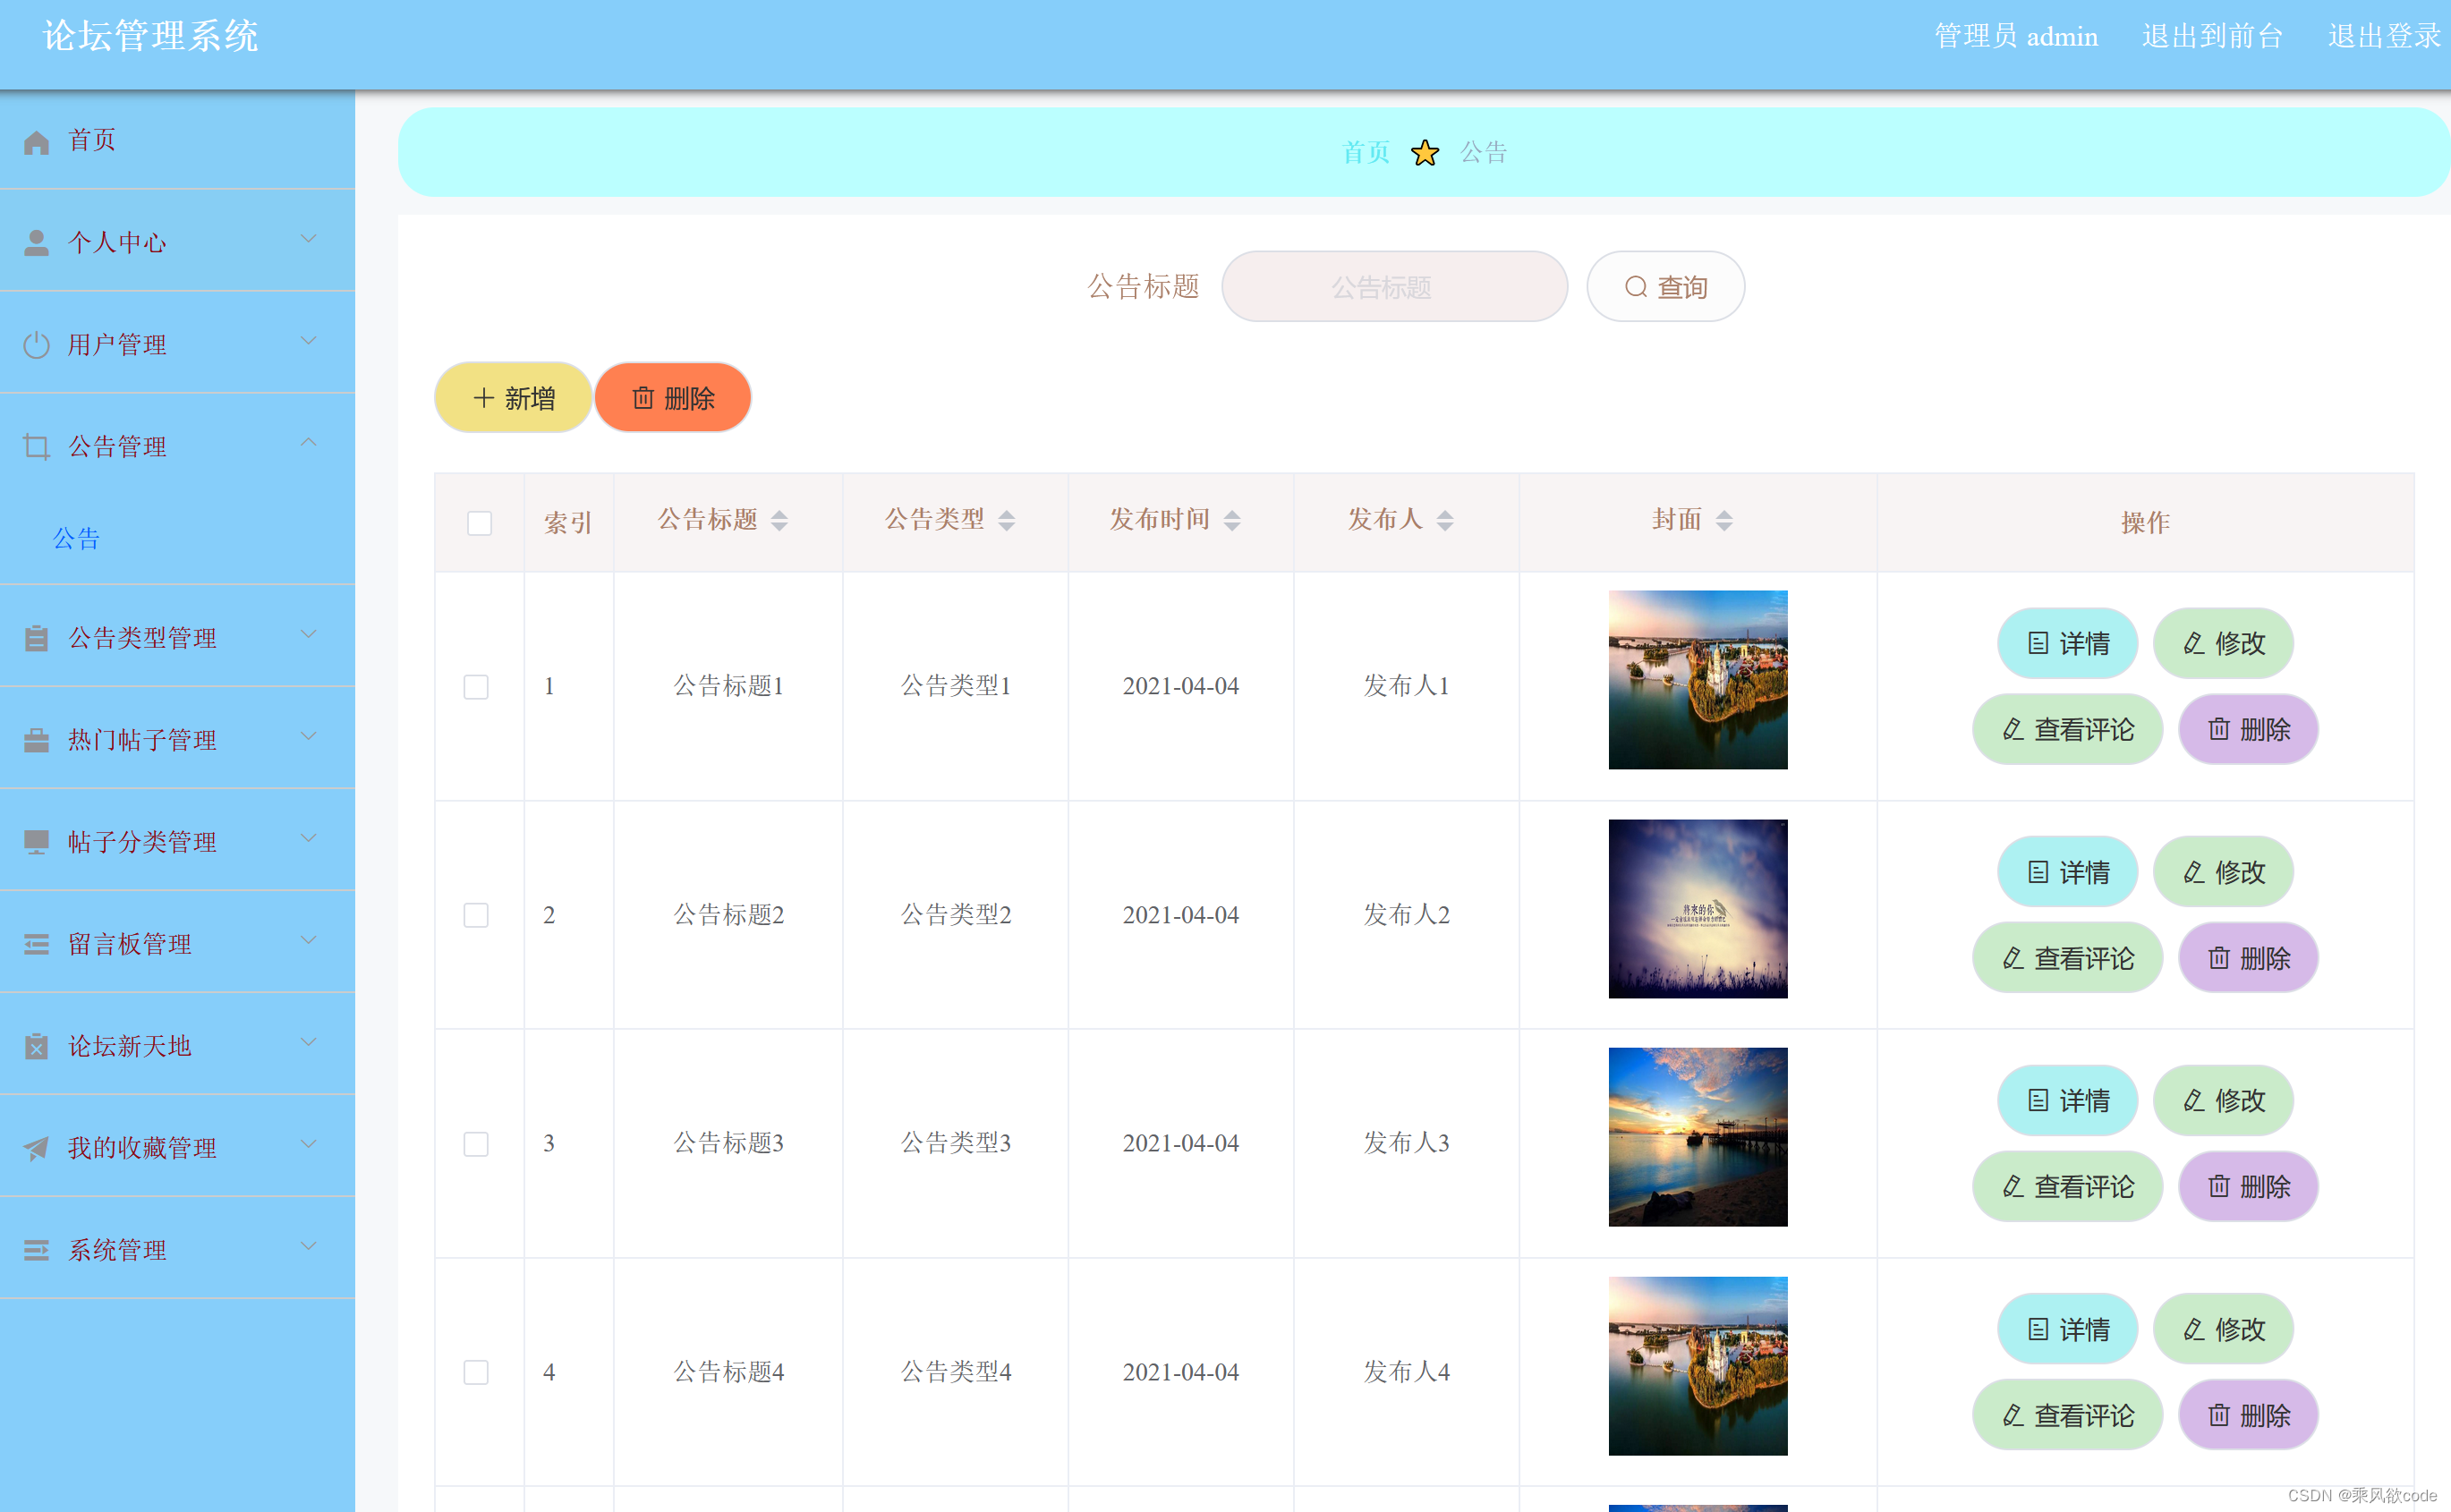Collapse the 公告管理 section chevron
This screenshot has width=2451, height=1512.
tap(308, 442)
